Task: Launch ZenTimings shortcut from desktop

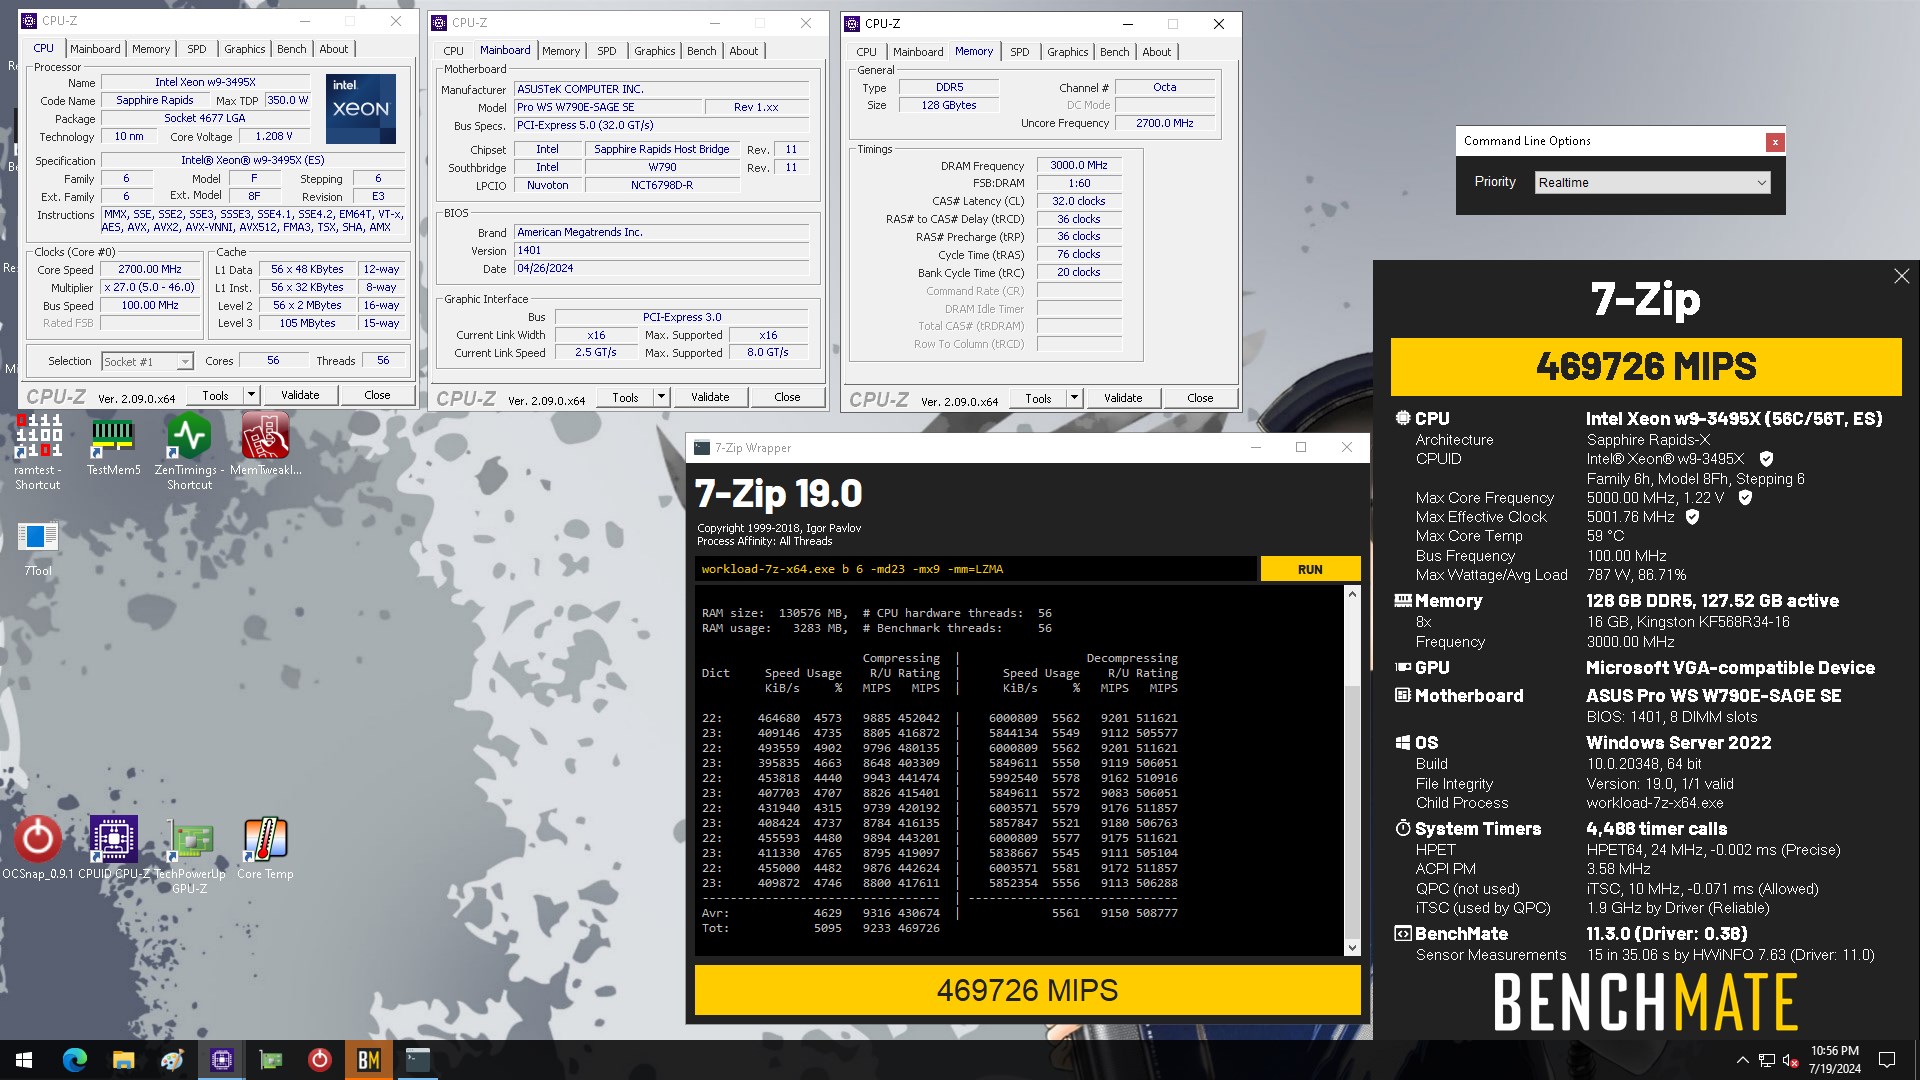Action: [x=189, y=451]
